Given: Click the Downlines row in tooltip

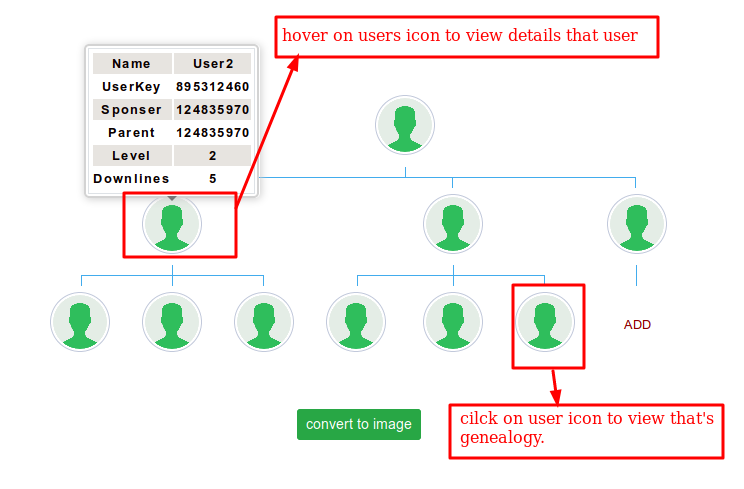Looking at the screenshot, I should [x=172, y=179].
